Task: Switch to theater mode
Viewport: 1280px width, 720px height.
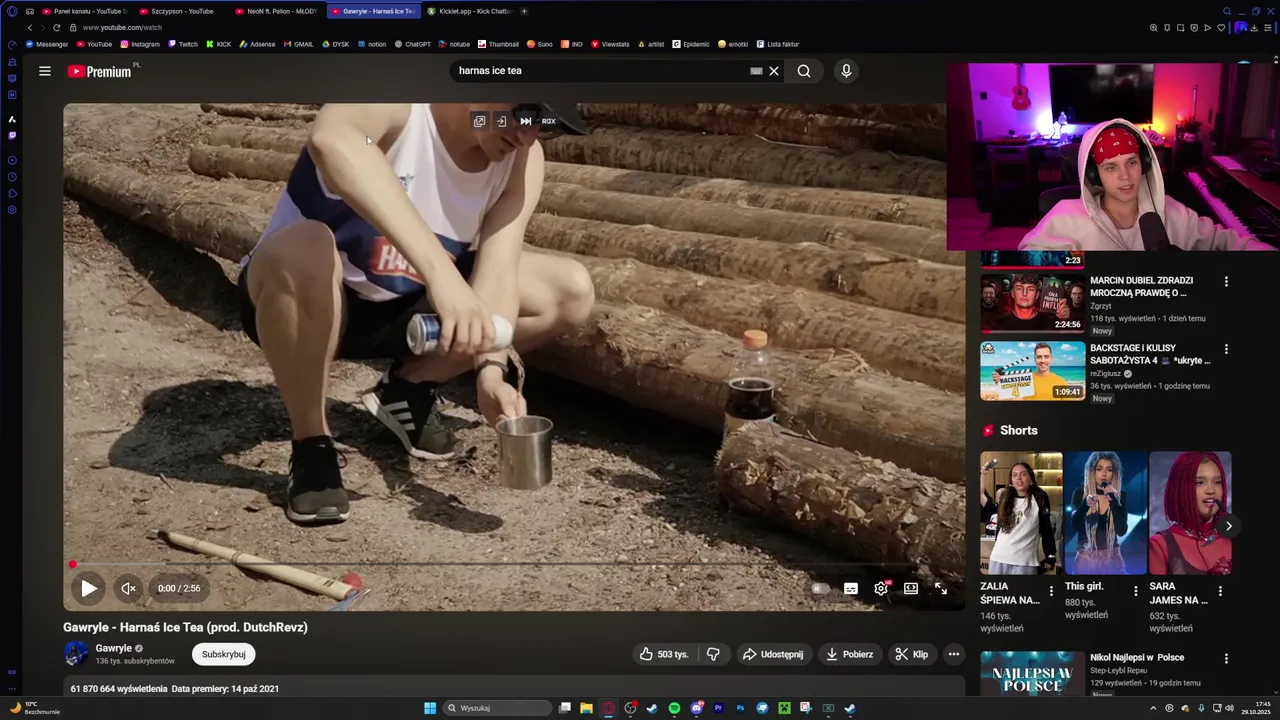Action: pos(911,589)
